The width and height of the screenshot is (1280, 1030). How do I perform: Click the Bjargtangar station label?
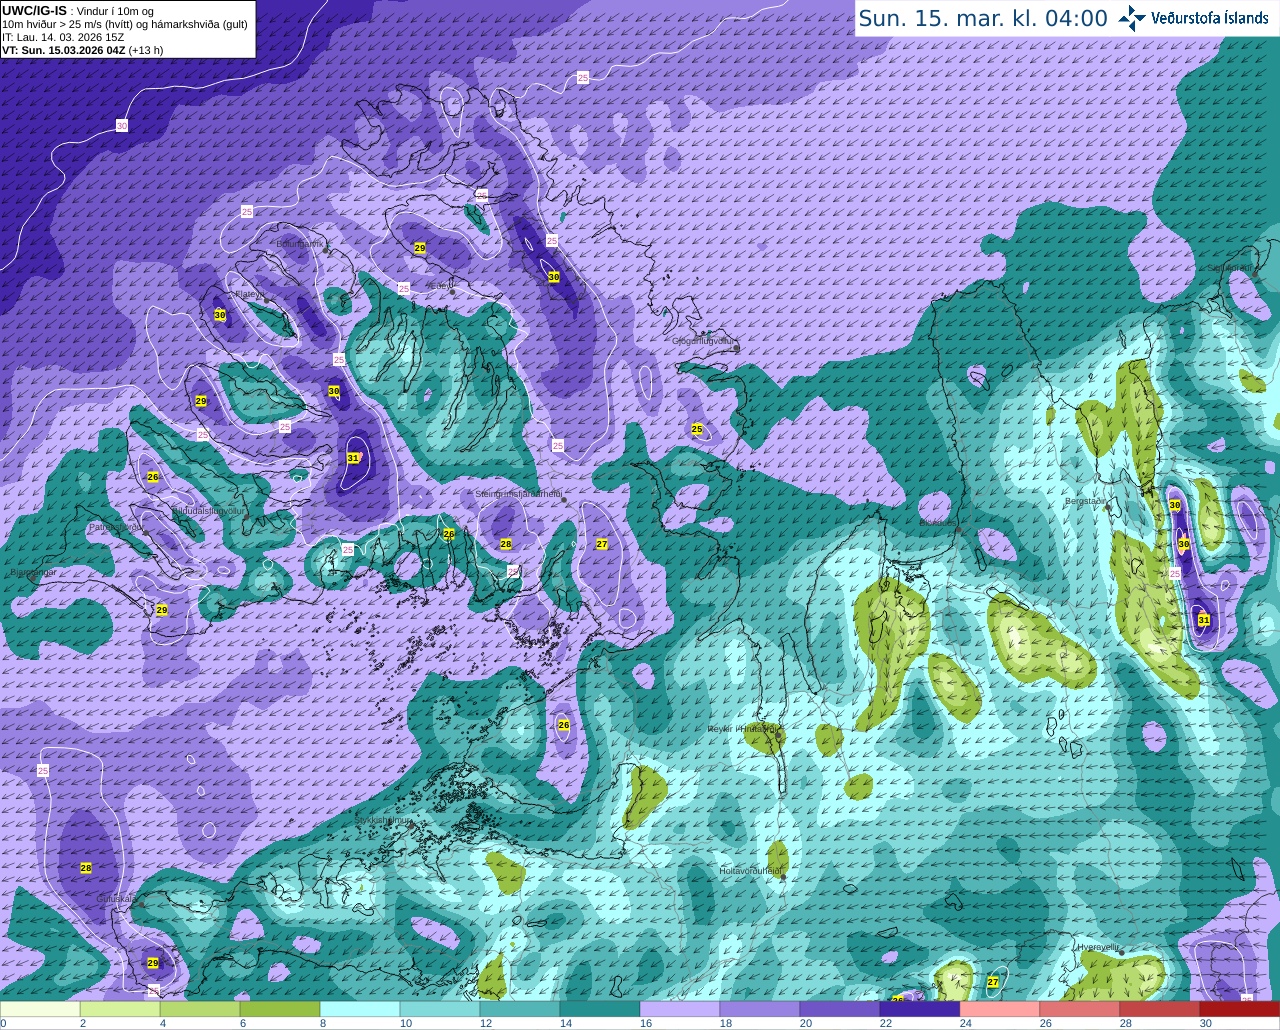coord(33,573)
